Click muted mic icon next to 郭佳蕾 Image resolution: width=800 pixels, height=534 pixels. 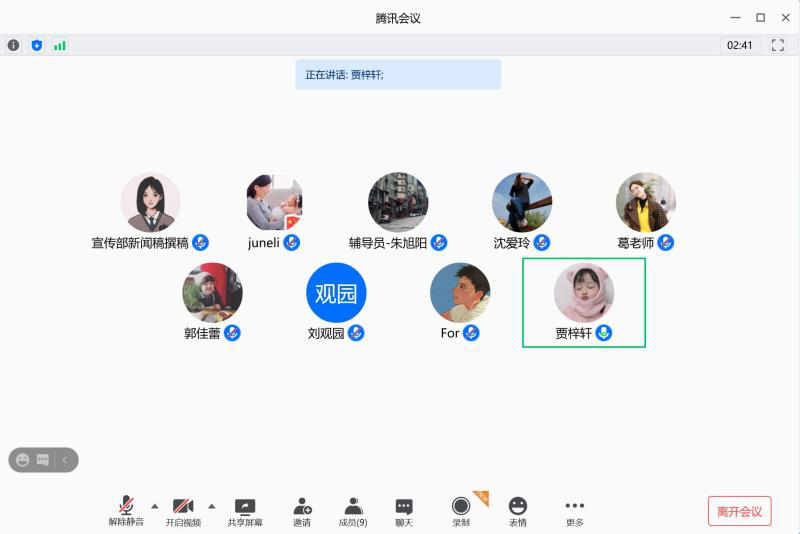pos(232,333)
